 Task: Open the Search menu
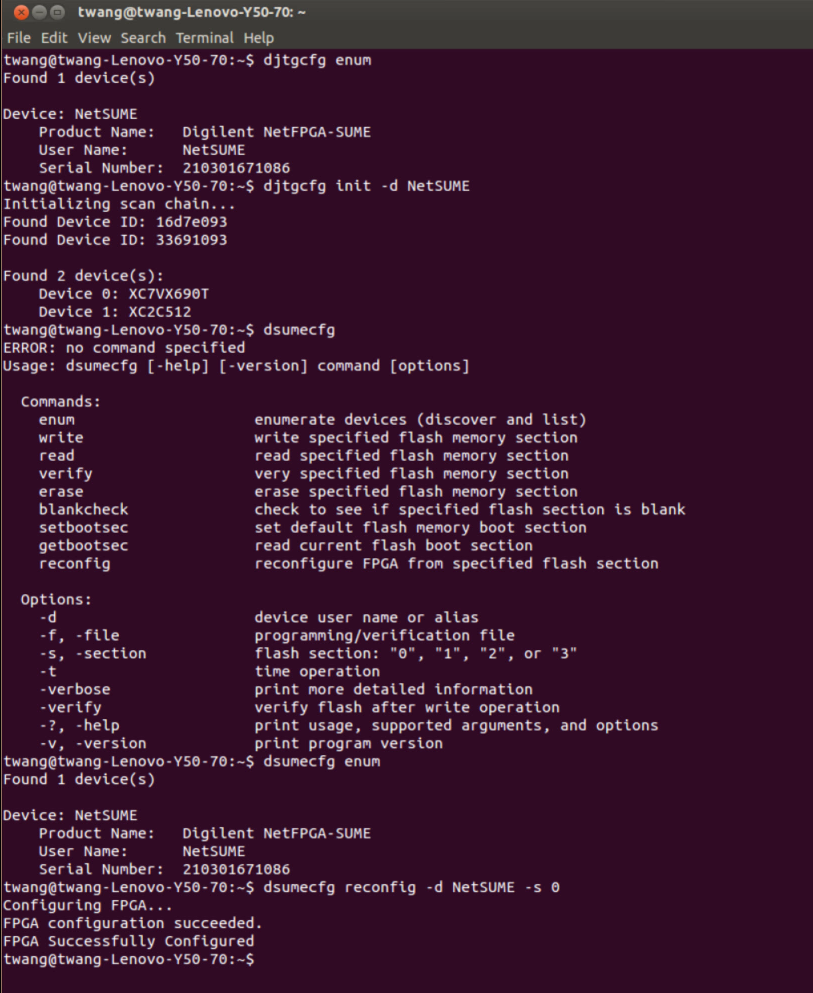pyautogui.click(x=142, y=38)
